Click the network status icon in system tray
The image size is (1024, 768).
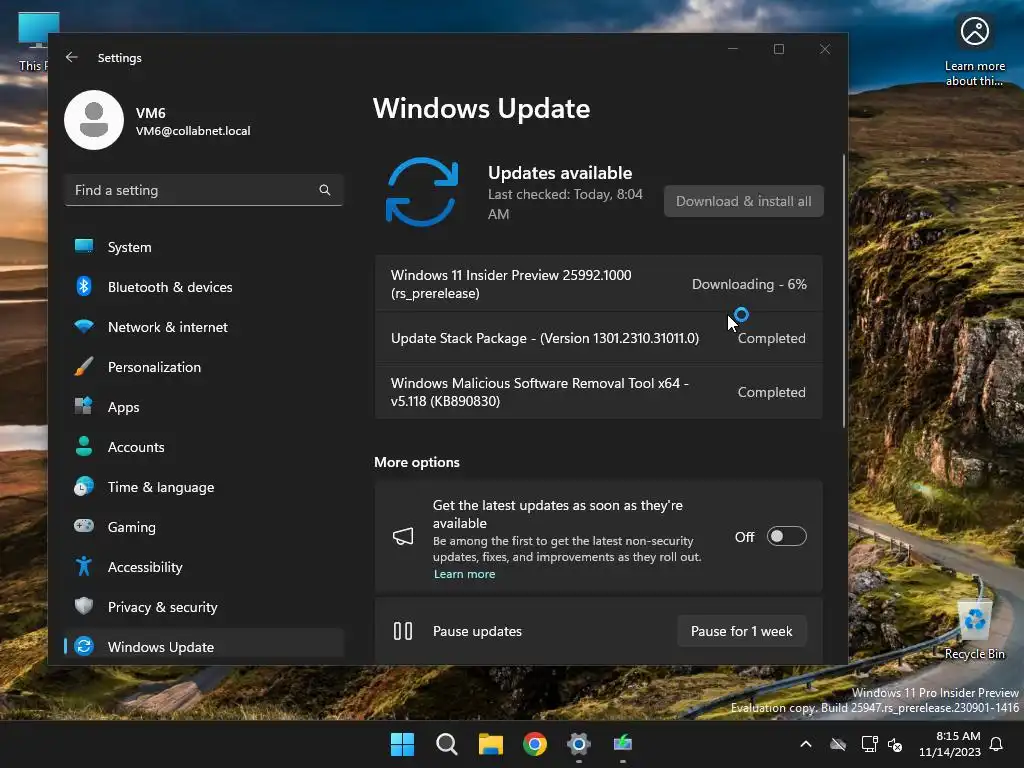(869, 744)
